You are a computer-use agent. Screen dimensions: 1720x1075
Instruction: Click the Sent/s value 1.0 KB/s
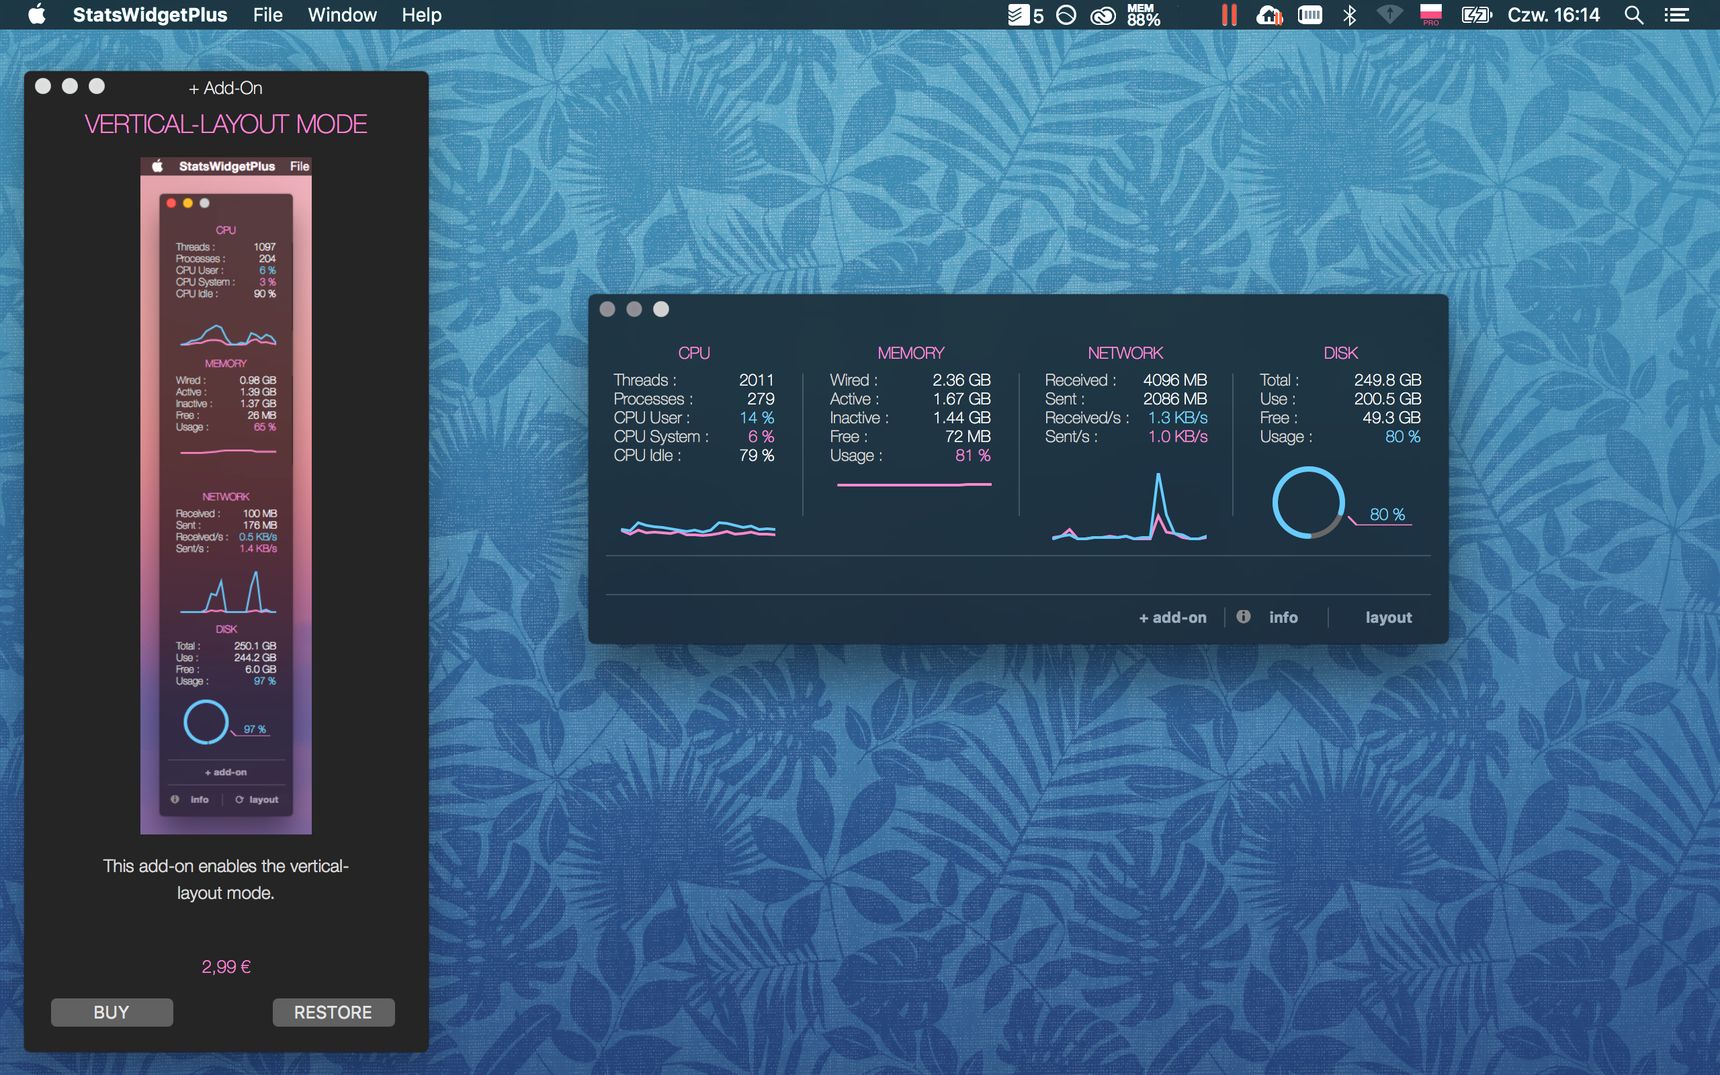[x=1178, y=437]
